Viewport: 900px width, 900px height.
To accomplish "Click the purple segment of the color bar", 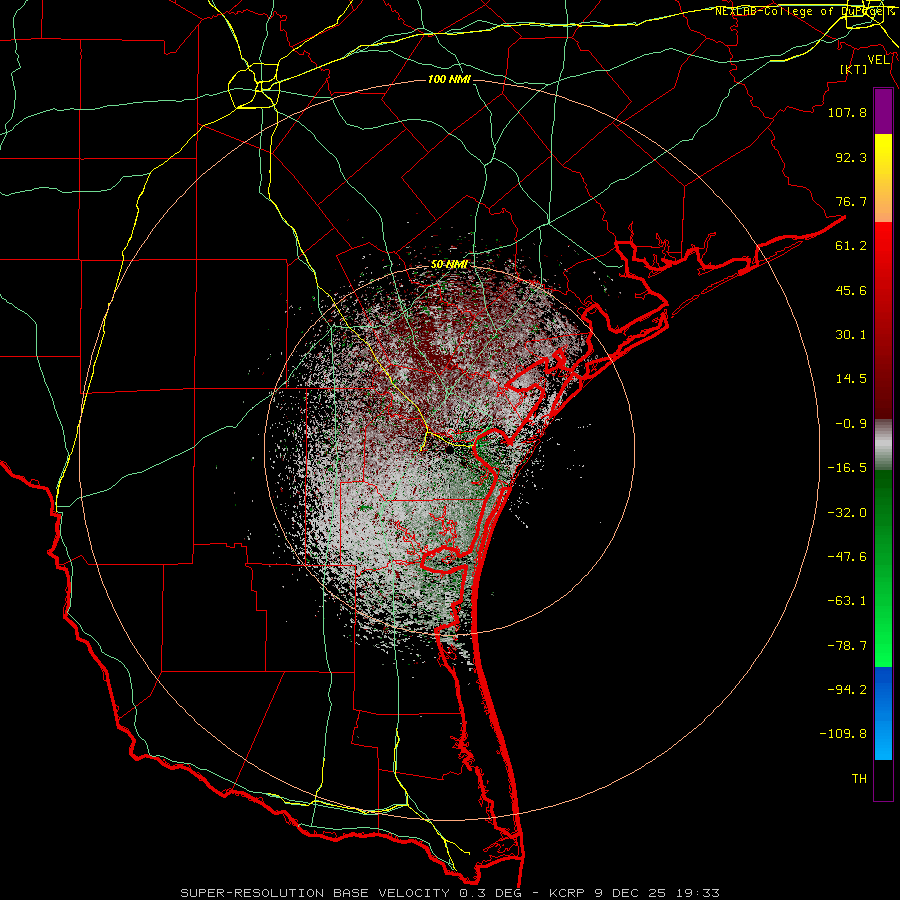I will tap(883, 111).
